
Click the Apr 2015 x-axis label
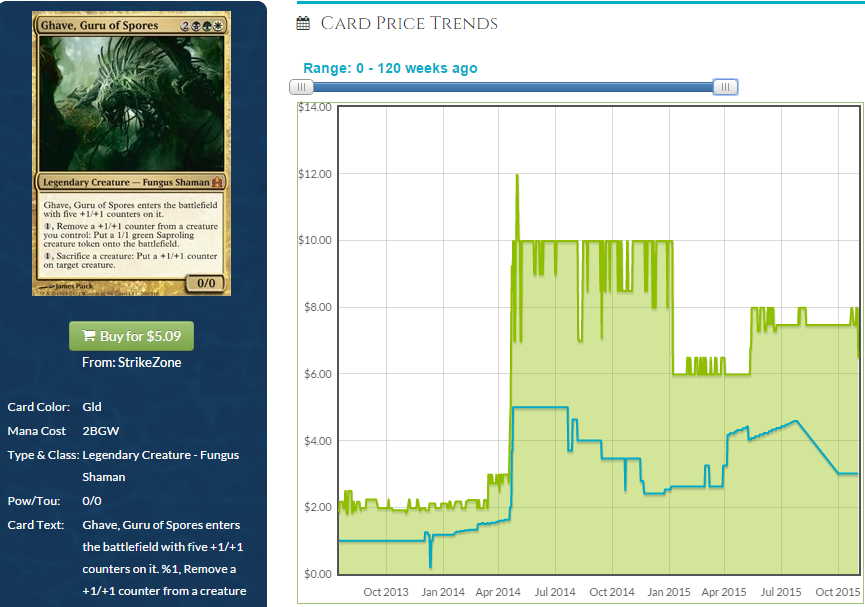pos(724,592)
